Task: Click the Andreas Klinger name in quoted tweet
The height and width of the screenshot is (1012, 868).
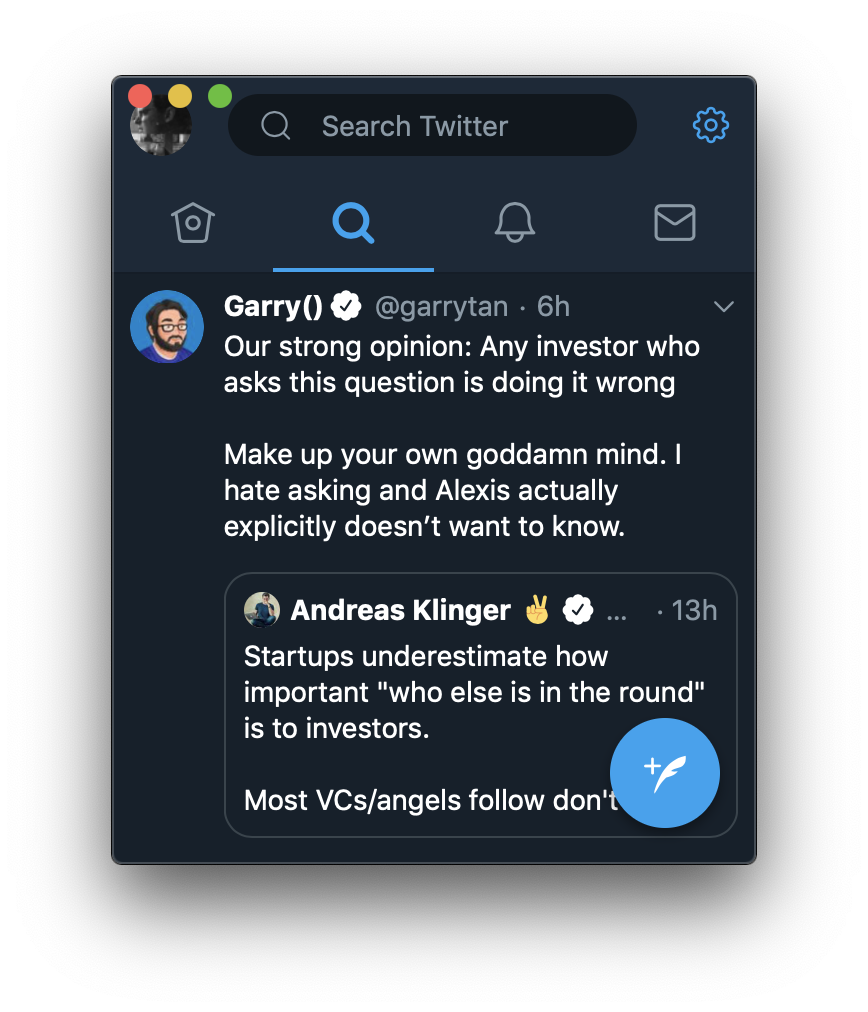Action: pyautogui.click(x=400, y=609)
